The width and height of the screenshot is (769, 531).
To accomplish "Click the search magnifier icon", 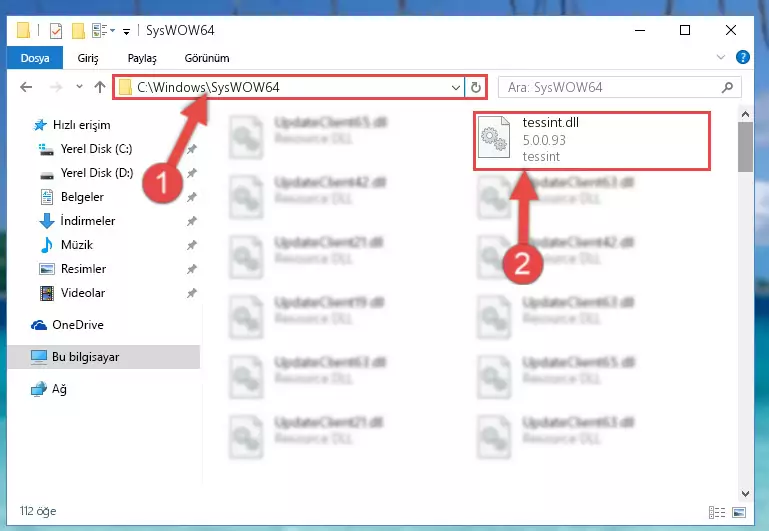I will (x=727, y=87).
